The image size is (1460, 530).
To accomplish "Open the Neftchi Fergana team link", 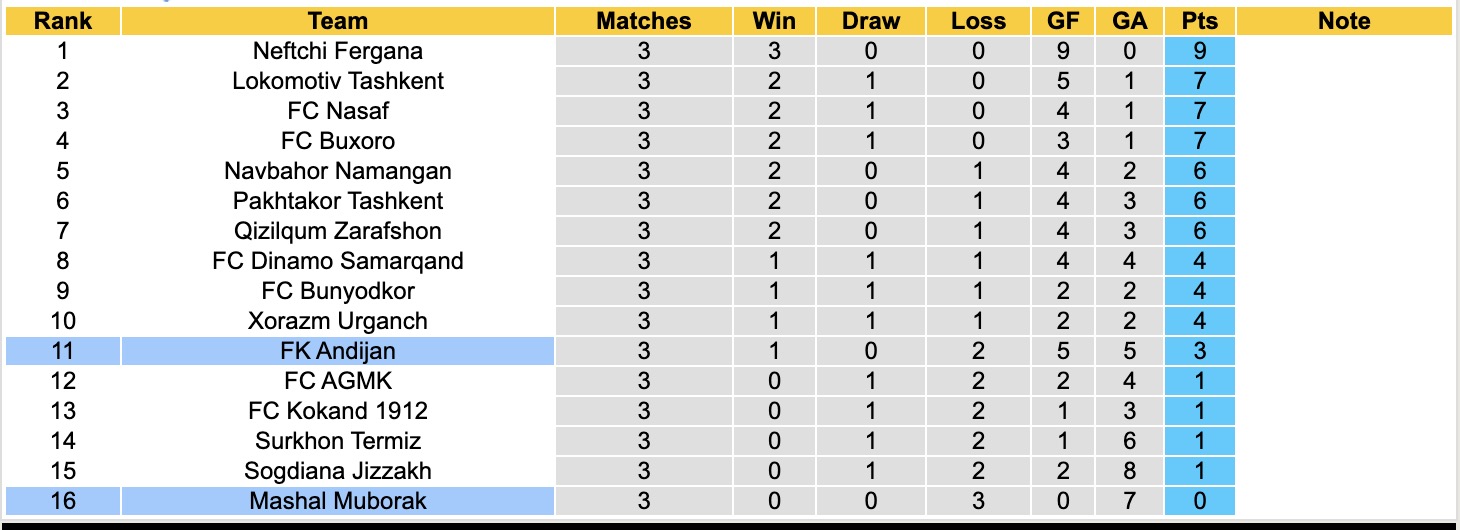I will click(x=338, y=51).
